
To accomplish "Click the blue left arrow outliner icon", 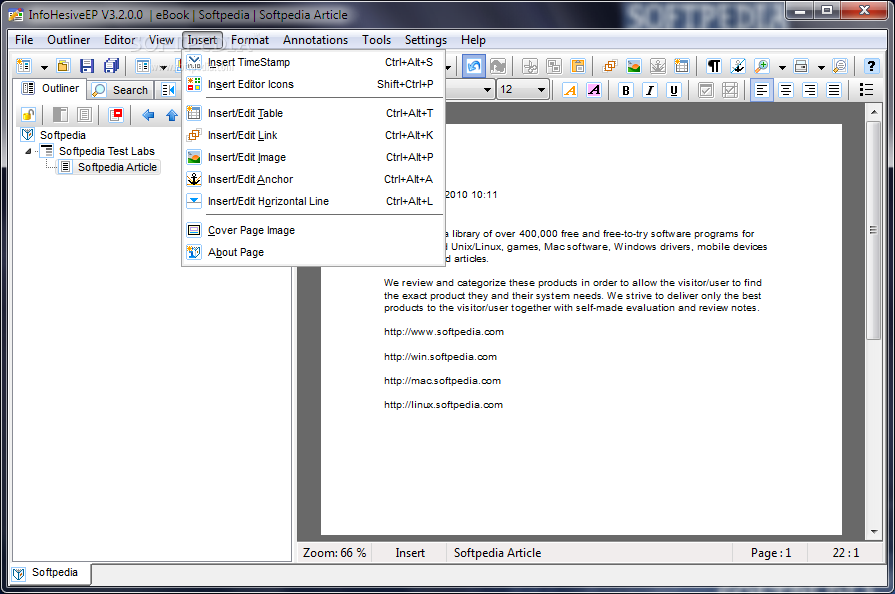I will [148, 115].
